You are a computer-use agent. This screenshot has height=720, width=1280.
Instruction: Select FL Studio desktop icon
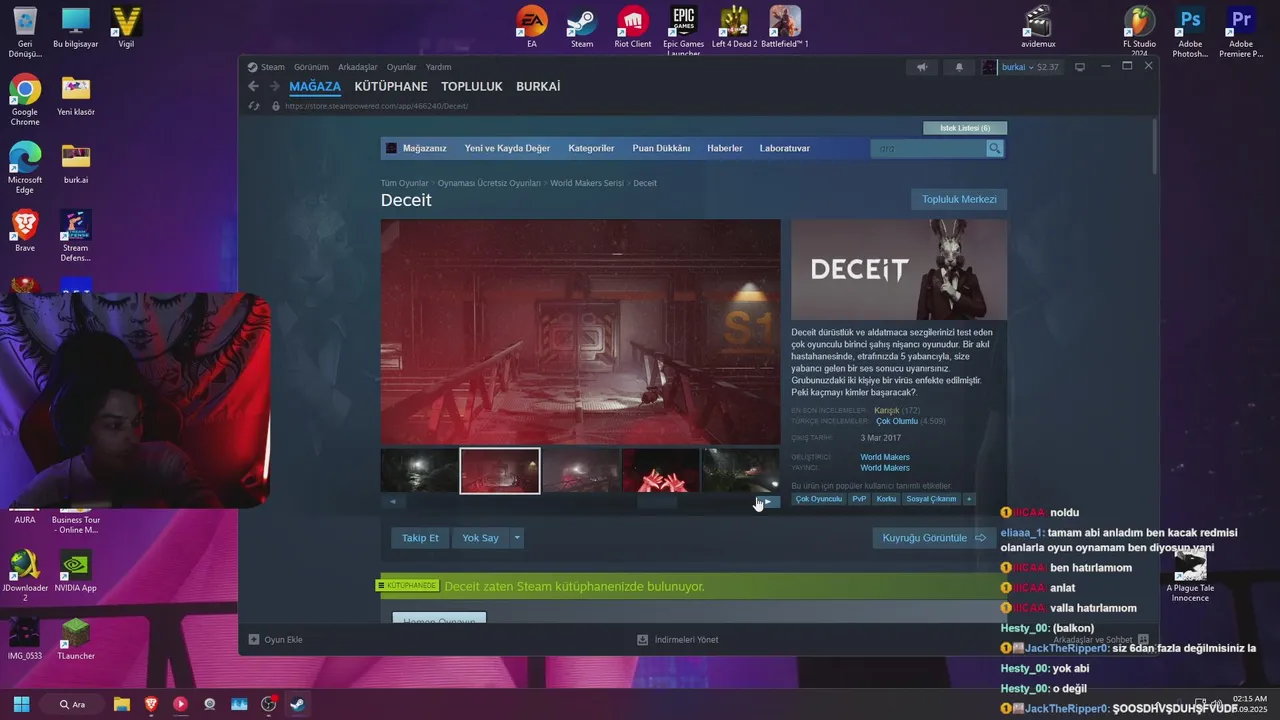tap(1139, 30)
